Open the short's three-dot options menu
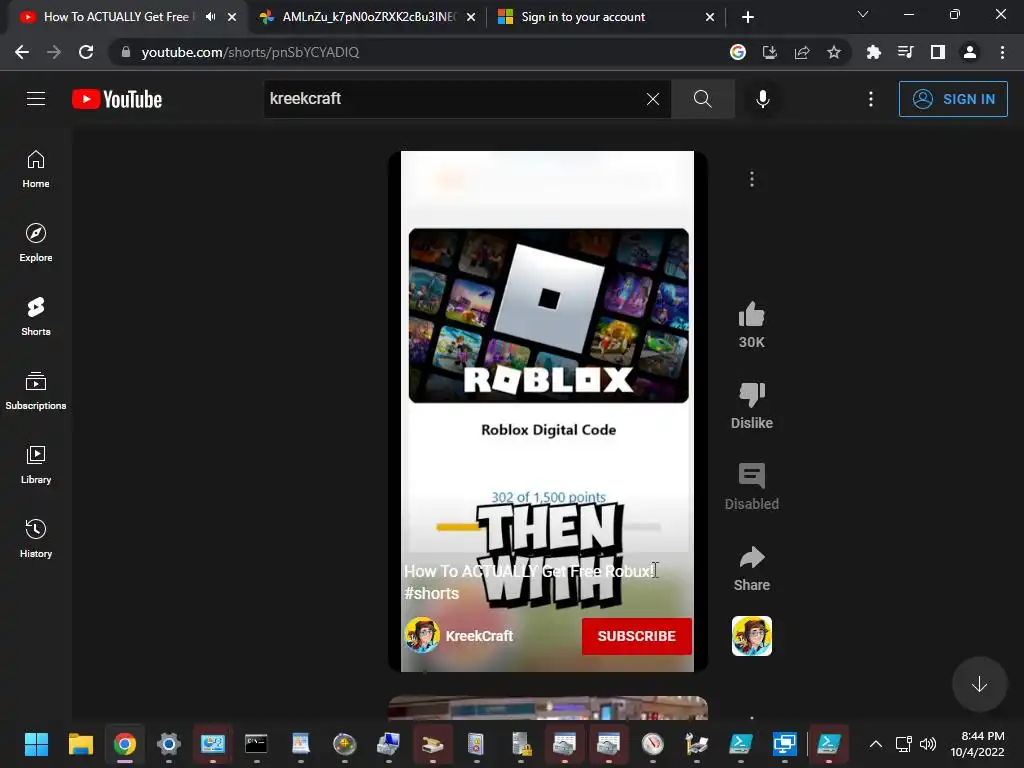Image resolution: width=1024 pixels, height=768 pixels. 752,179
